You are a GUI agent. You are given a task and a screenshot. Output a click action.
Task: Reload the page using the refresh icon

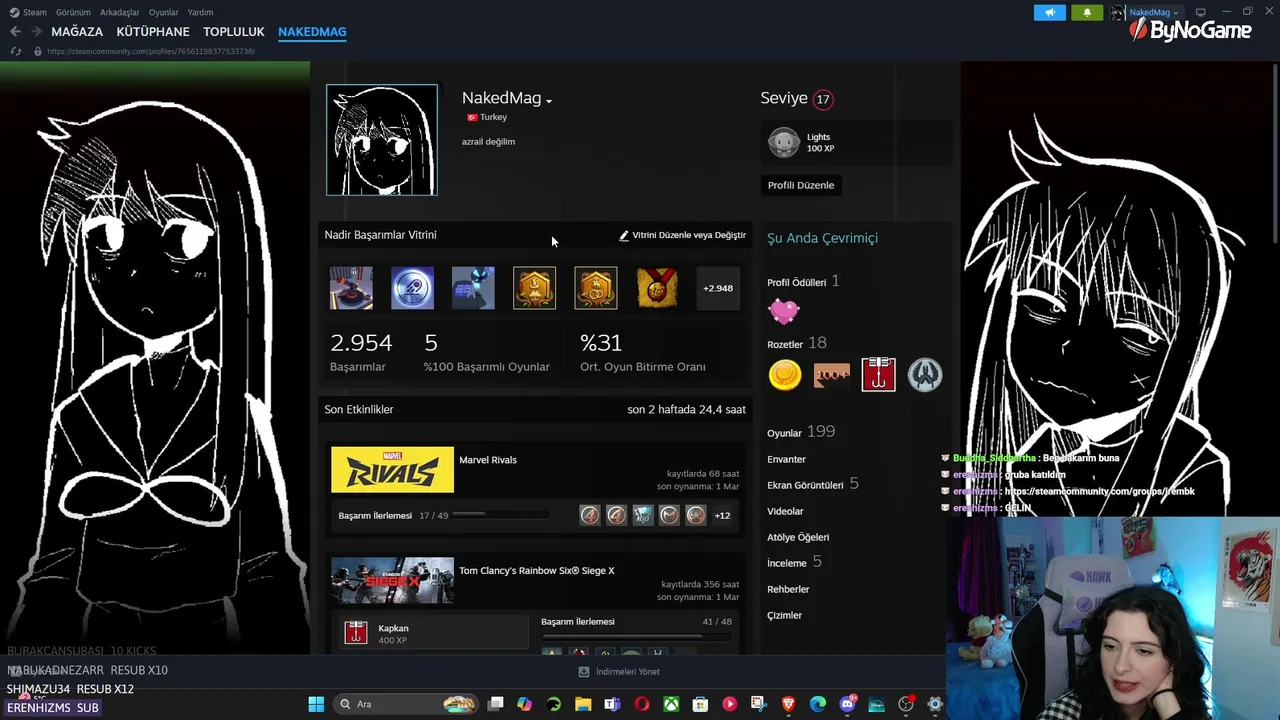pos(15,51)
